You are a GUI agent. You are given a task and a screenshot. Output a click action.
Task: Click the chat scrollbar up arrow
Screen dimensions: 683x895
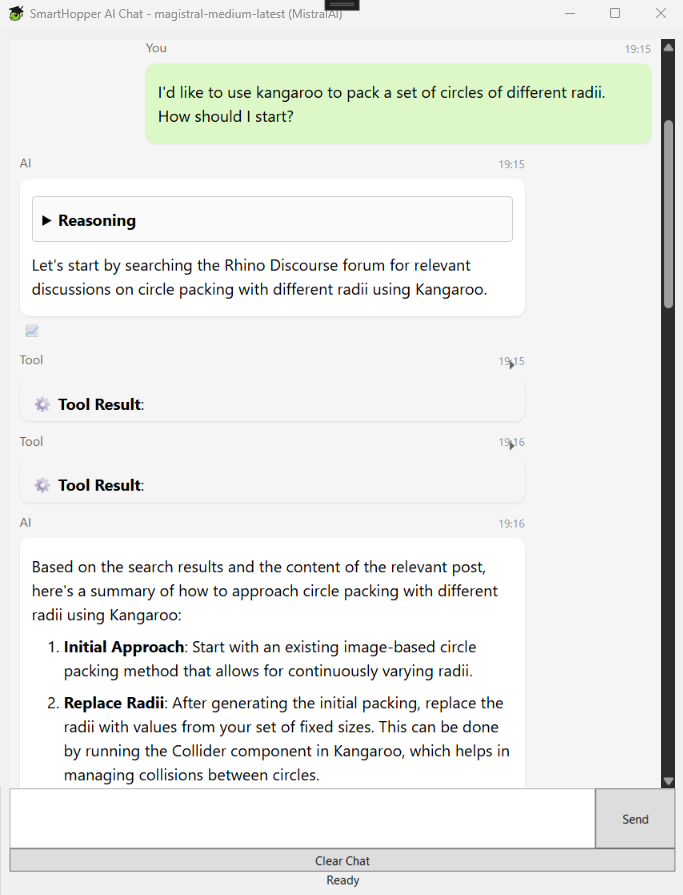[668, 47]
